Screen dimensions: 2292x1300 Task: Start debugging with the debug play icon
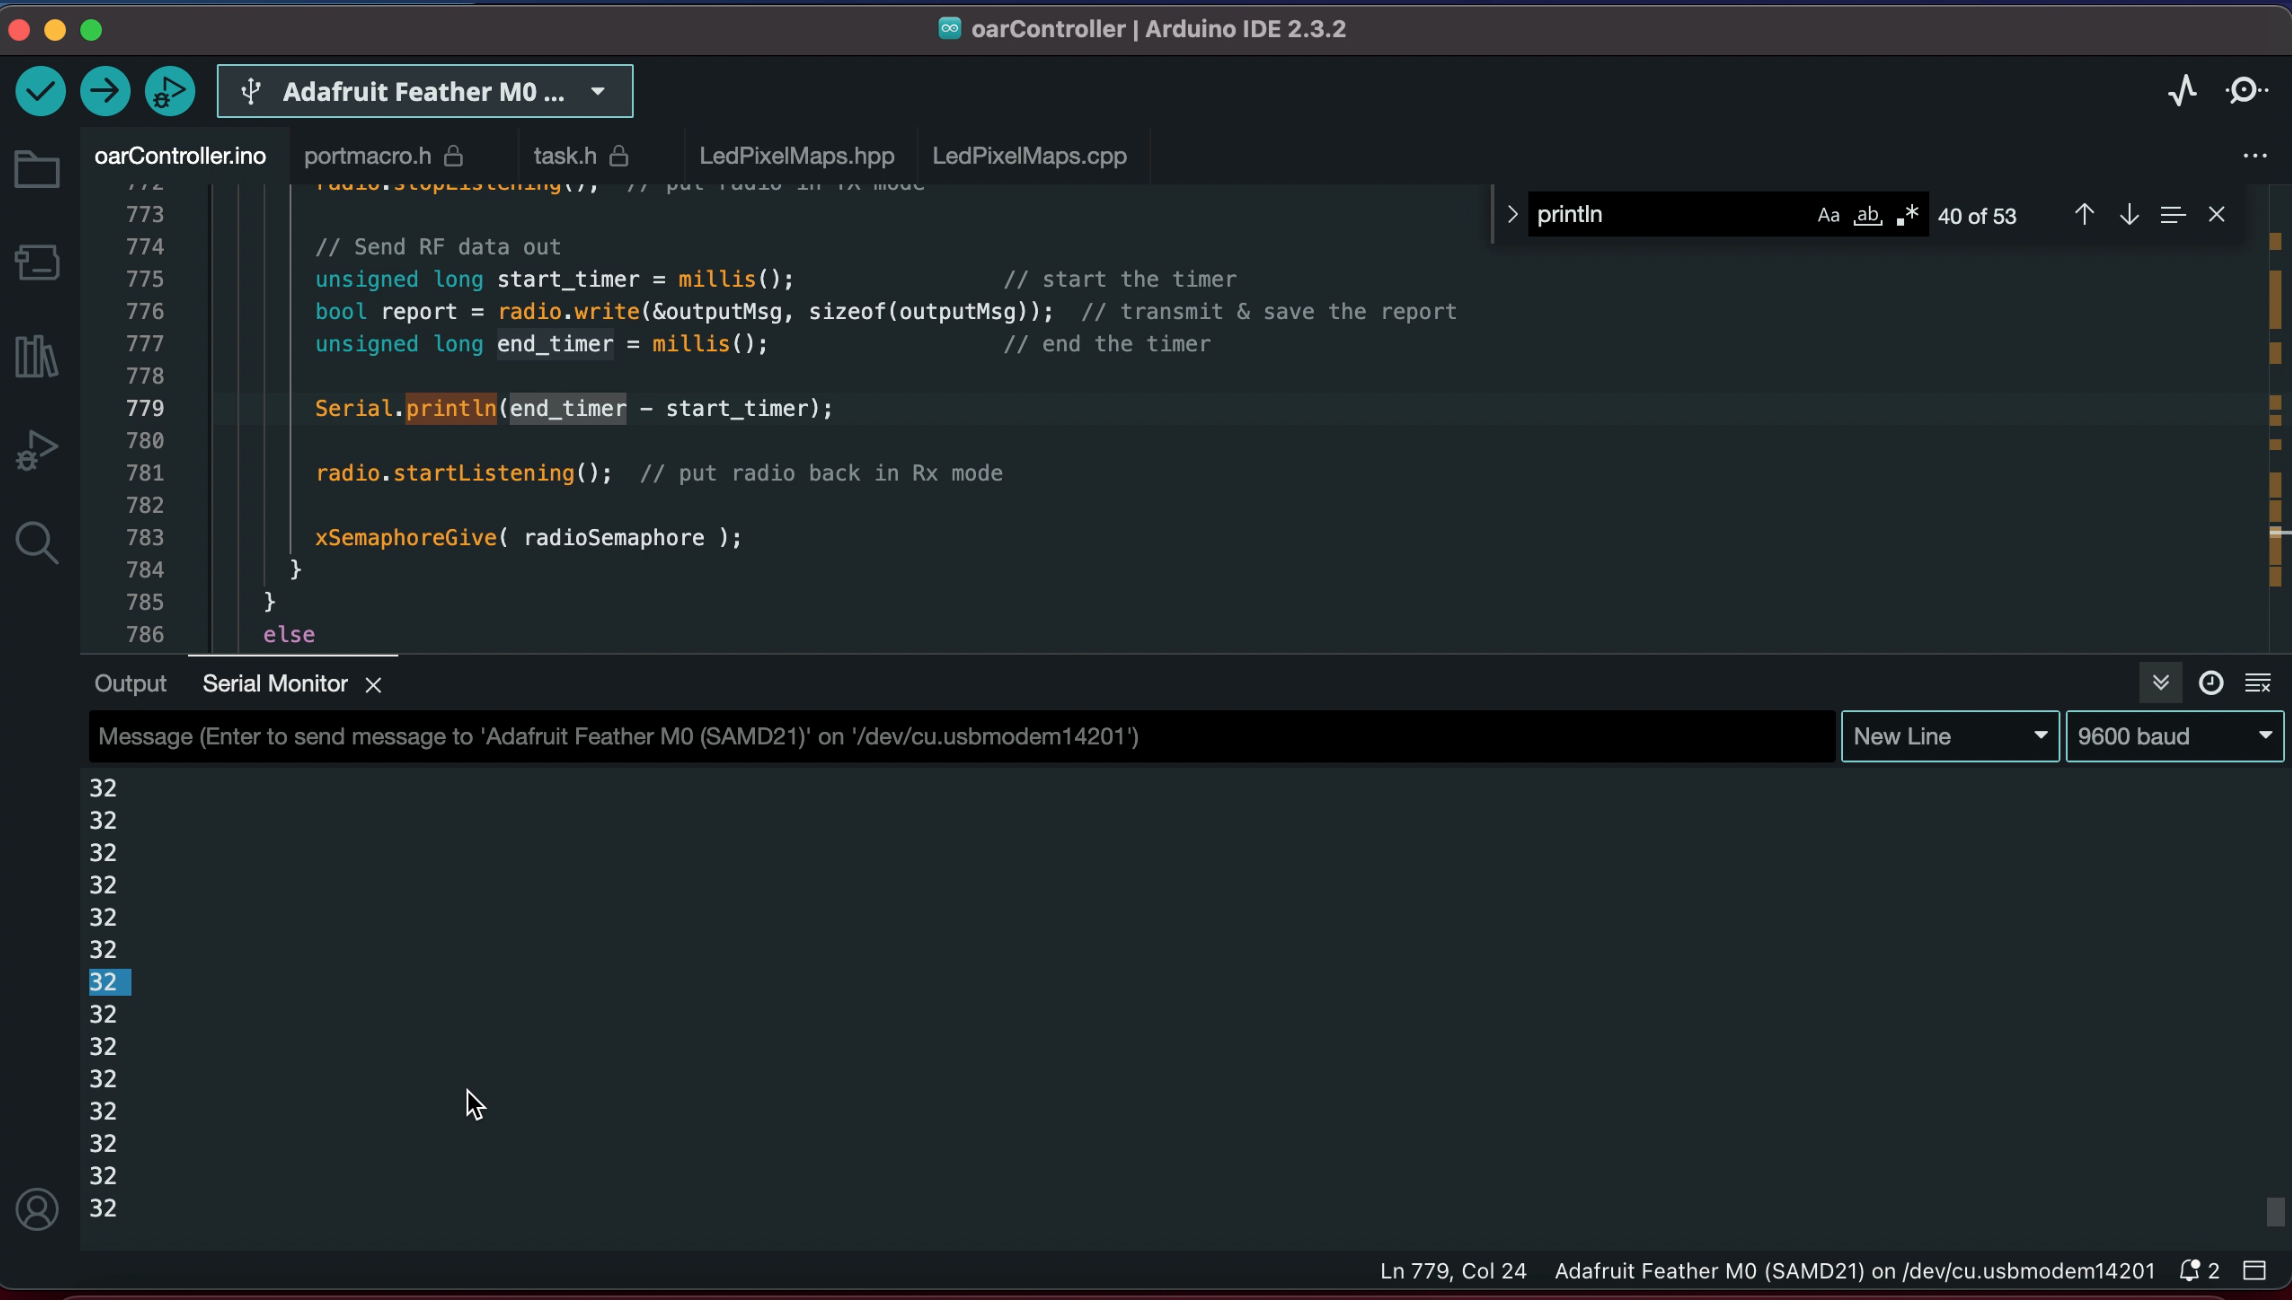[x=170, y=91]
